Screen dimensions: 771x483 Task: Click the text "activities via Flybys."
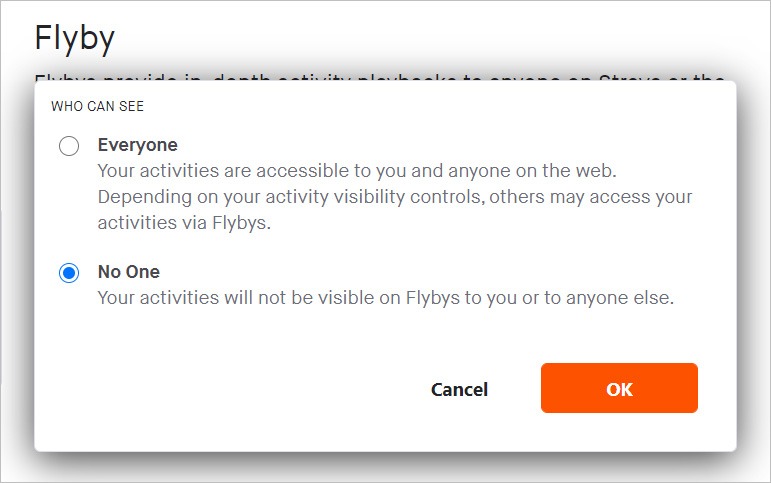(185, 223)
